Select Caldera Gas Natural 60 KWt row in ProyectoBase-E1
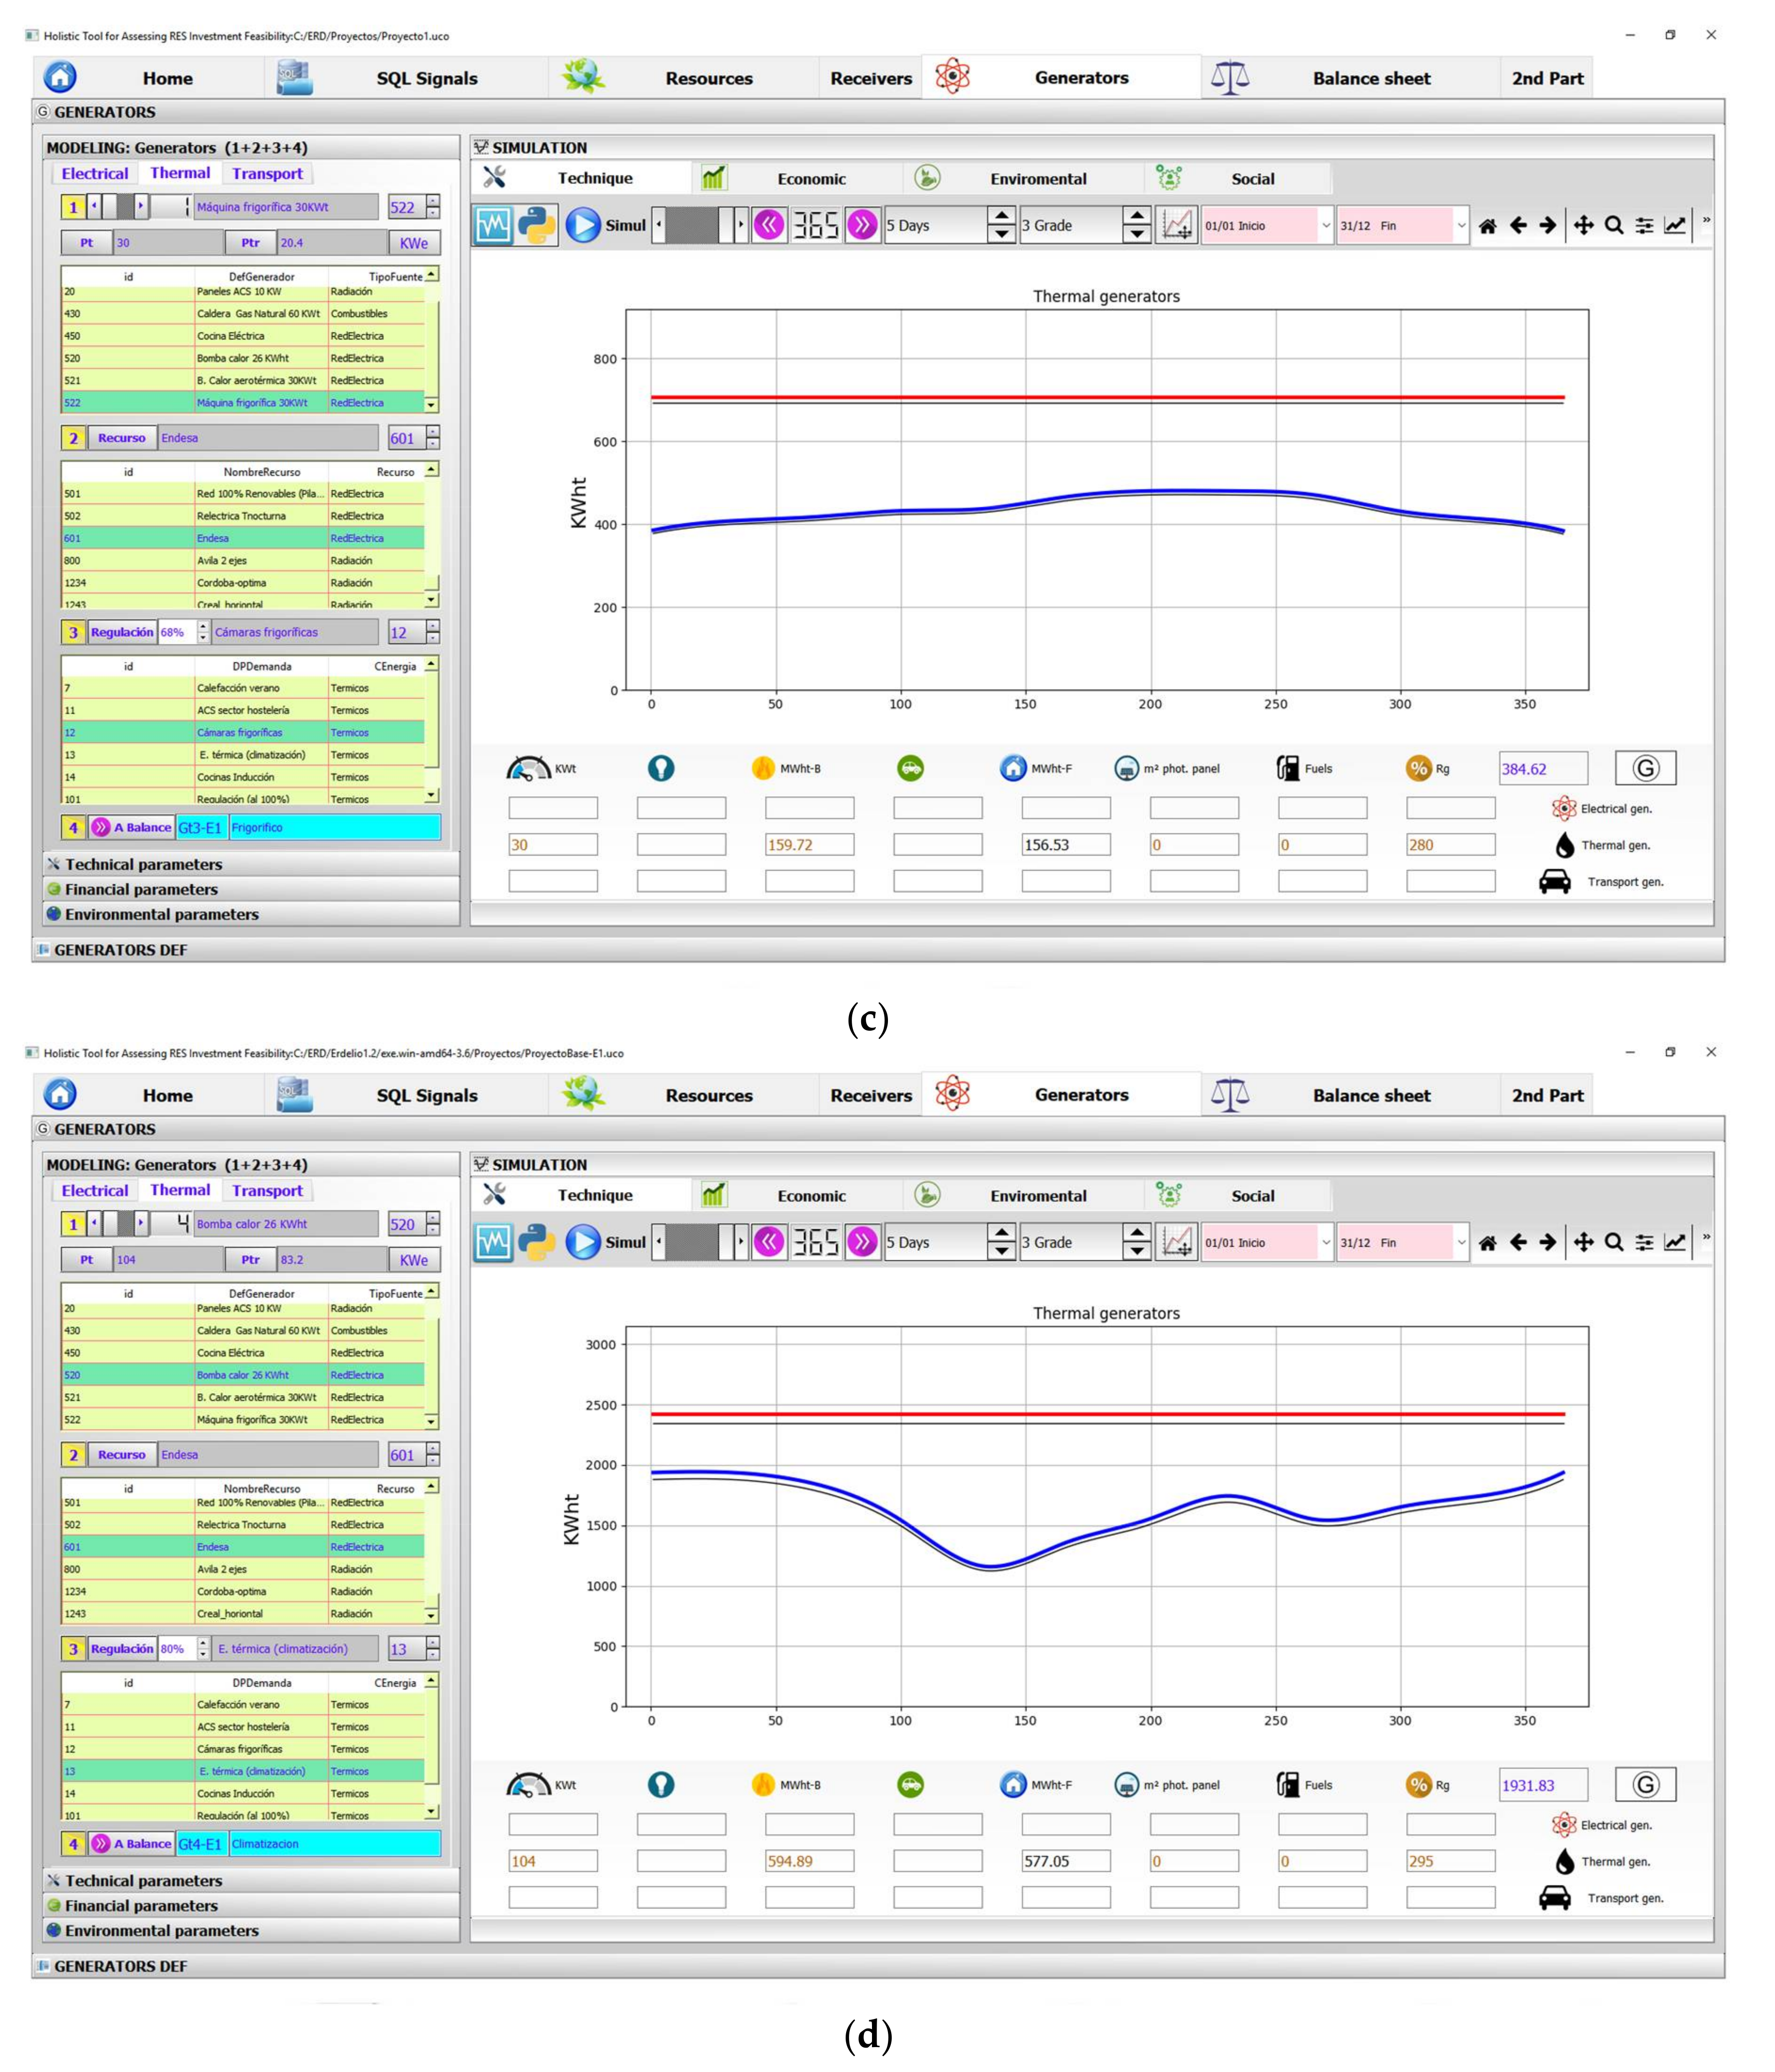This screenshot has height=2072, width=1775. [x=257, y=1330]
